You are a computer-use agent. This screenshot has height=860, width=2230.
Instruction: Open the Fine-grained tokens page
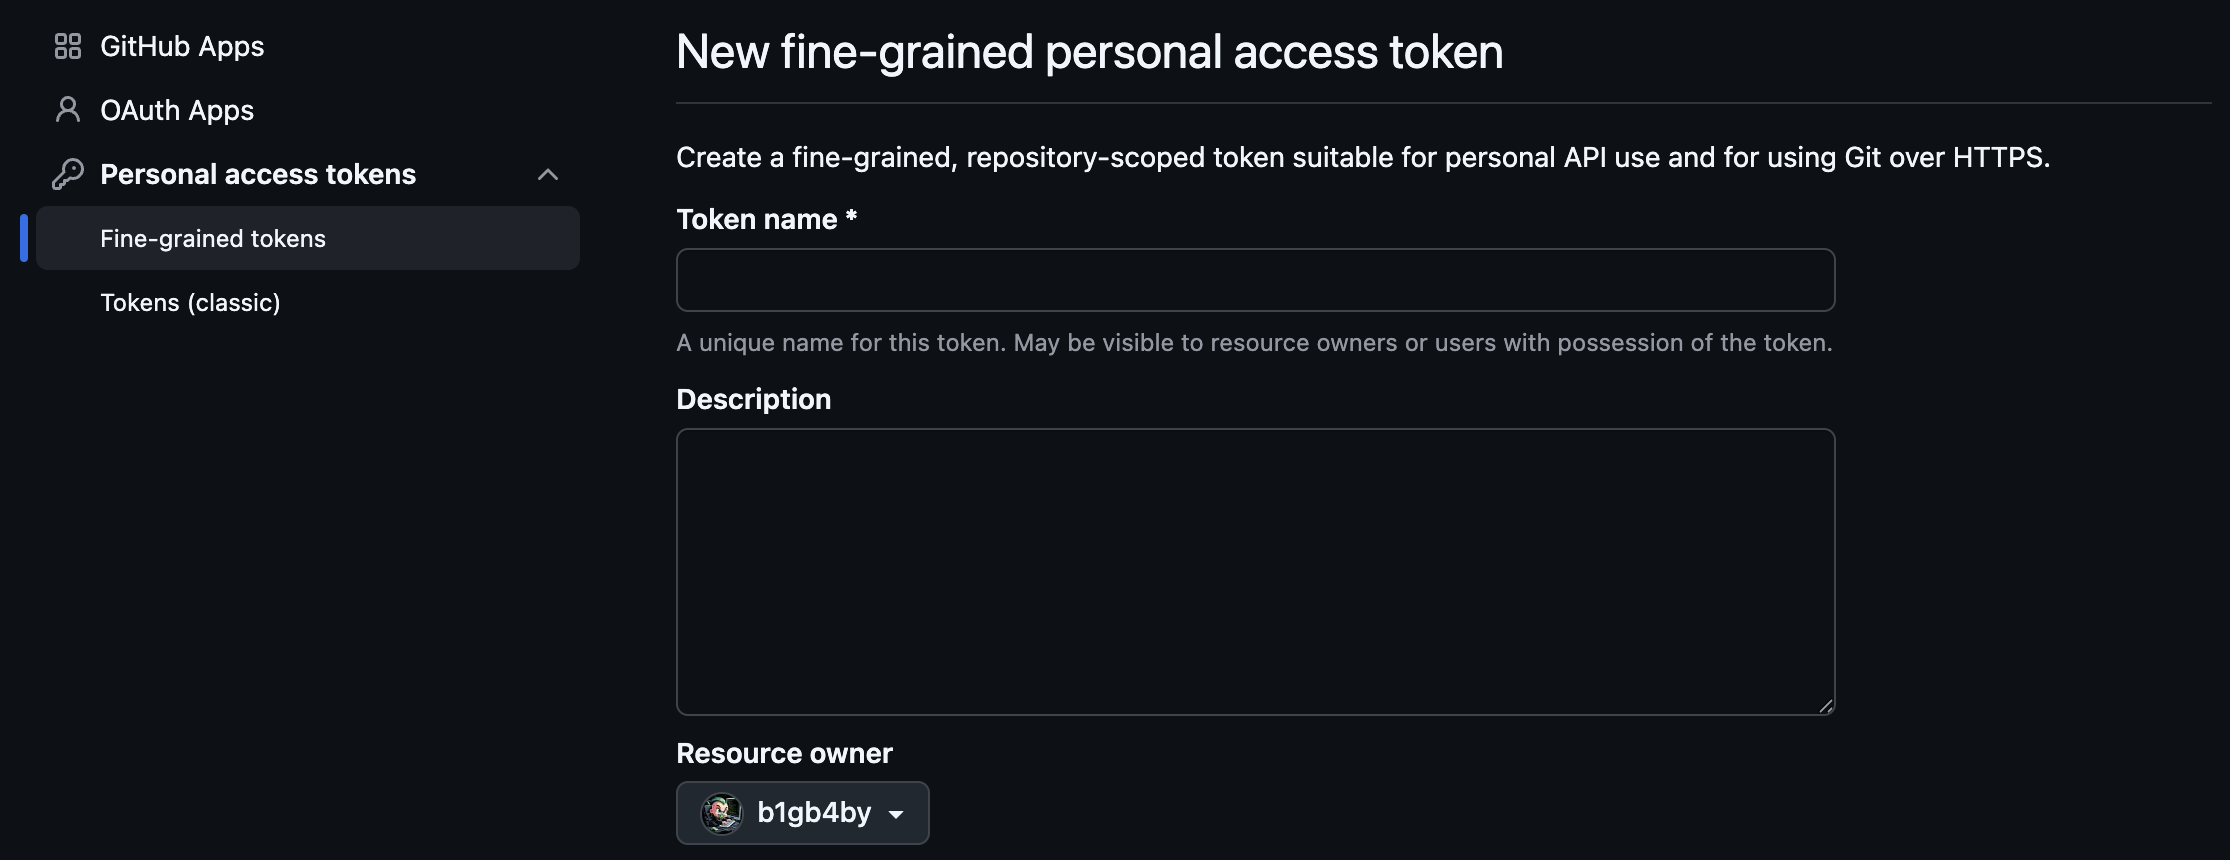tap(212, 238)
